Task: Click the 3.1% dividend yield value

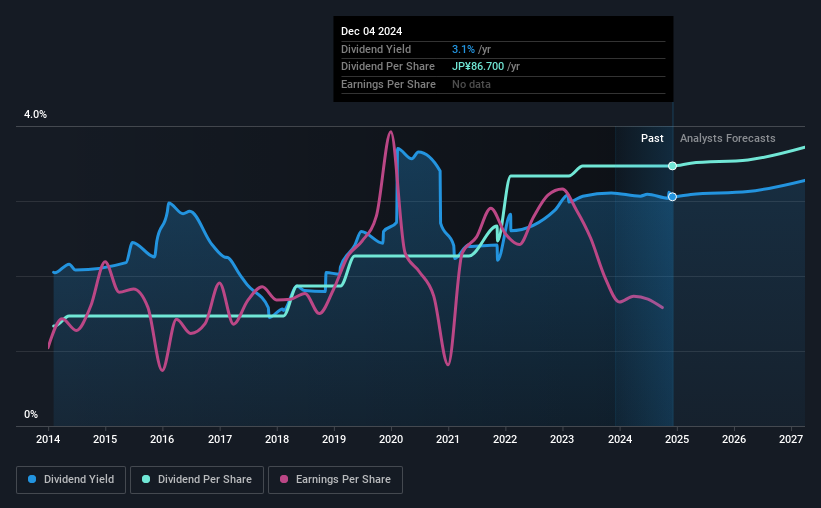Action: 463,49
